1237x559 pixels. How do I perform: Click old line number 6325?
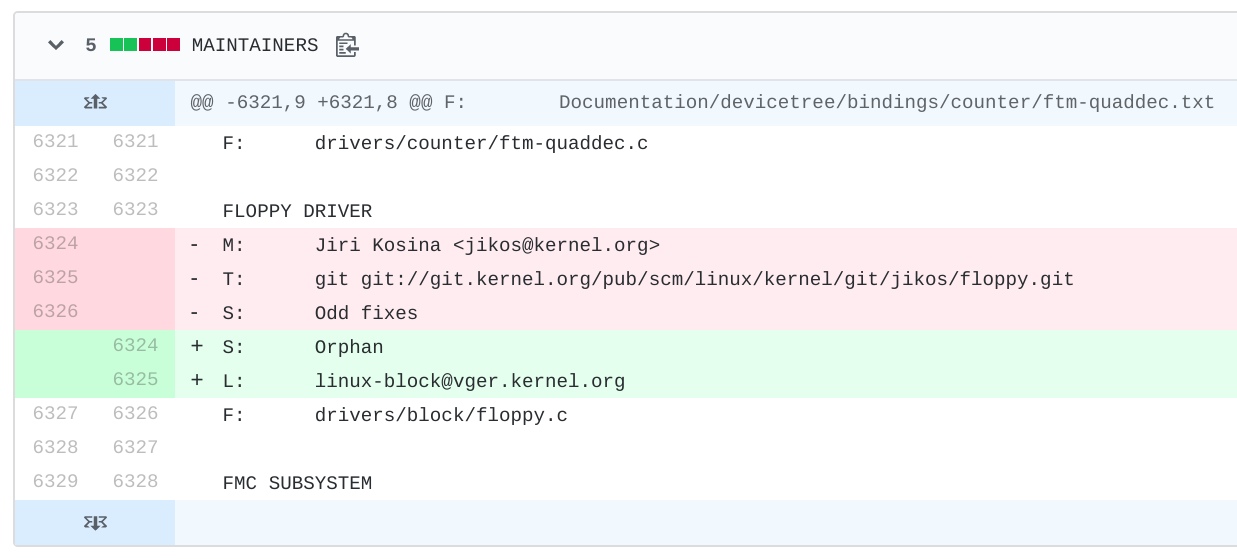[x=55, y=278]
